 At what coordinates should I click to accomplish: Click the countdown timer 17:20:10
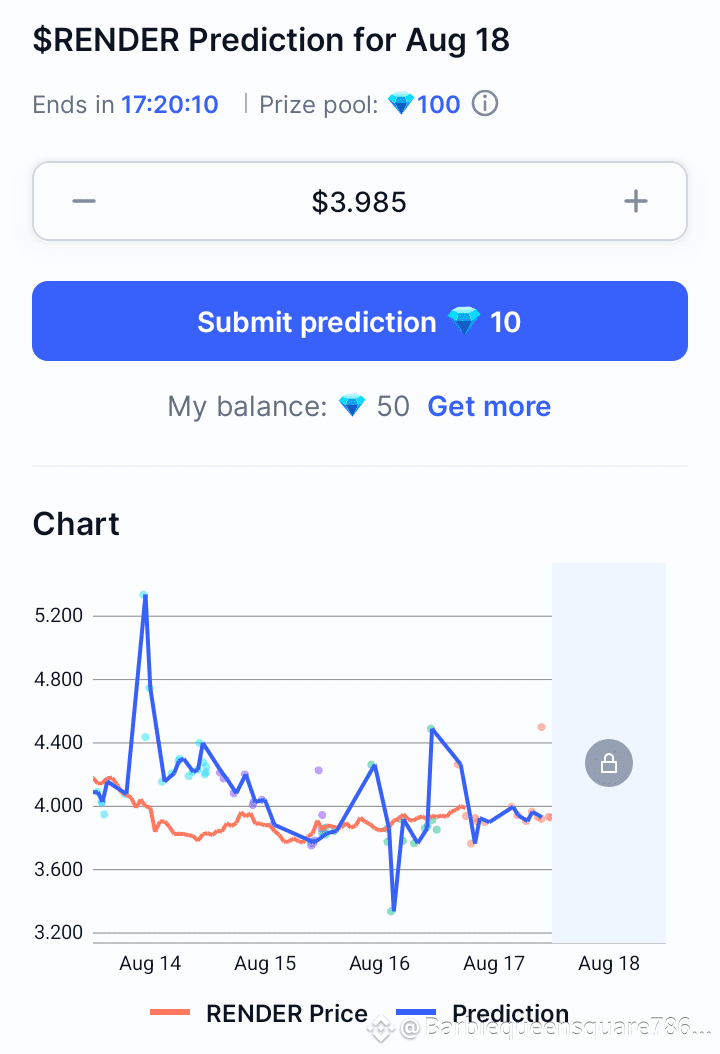(x=169, y=105)
